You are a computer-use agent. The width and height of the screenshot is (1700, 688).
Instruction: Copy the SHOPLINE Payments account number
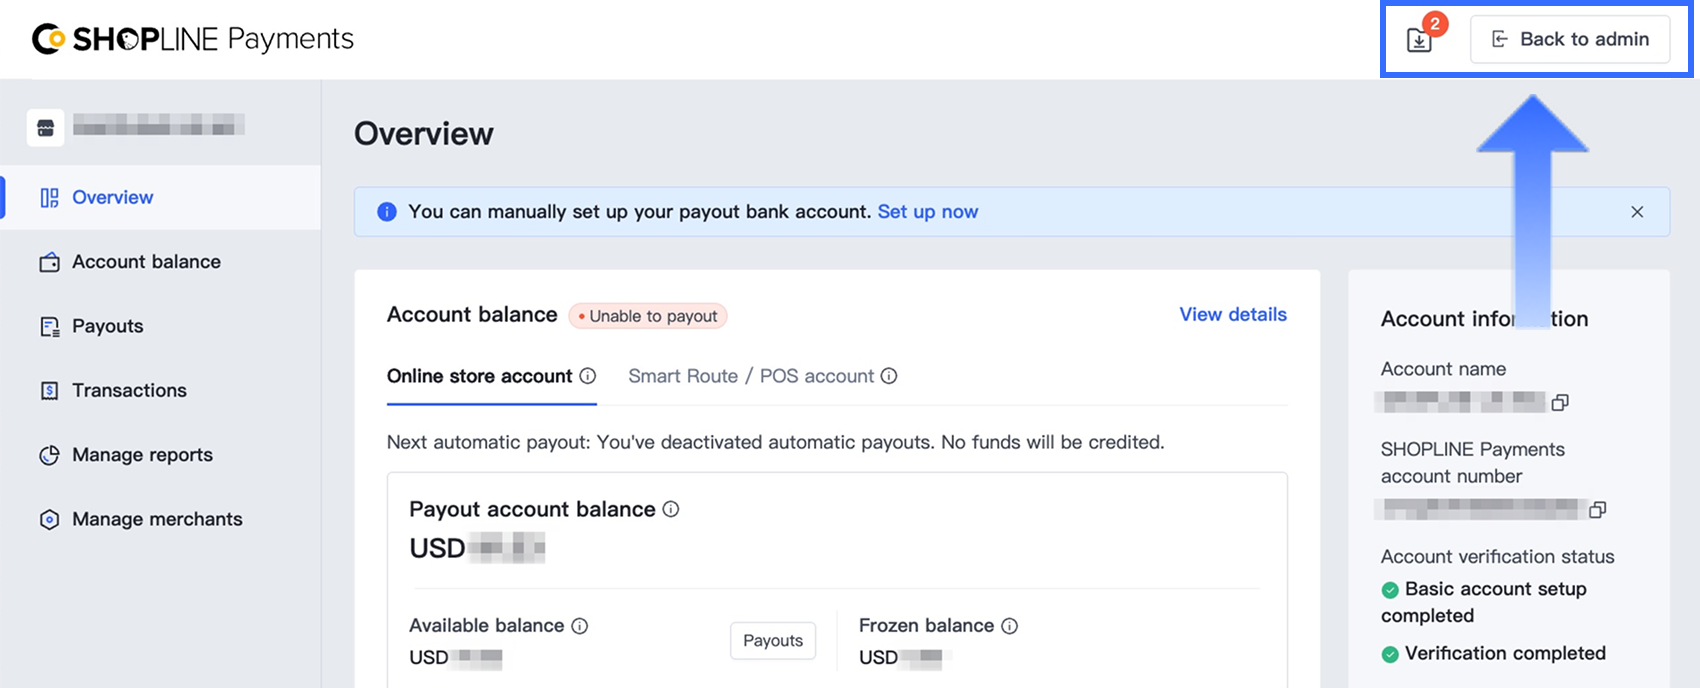coord(1597,510)
